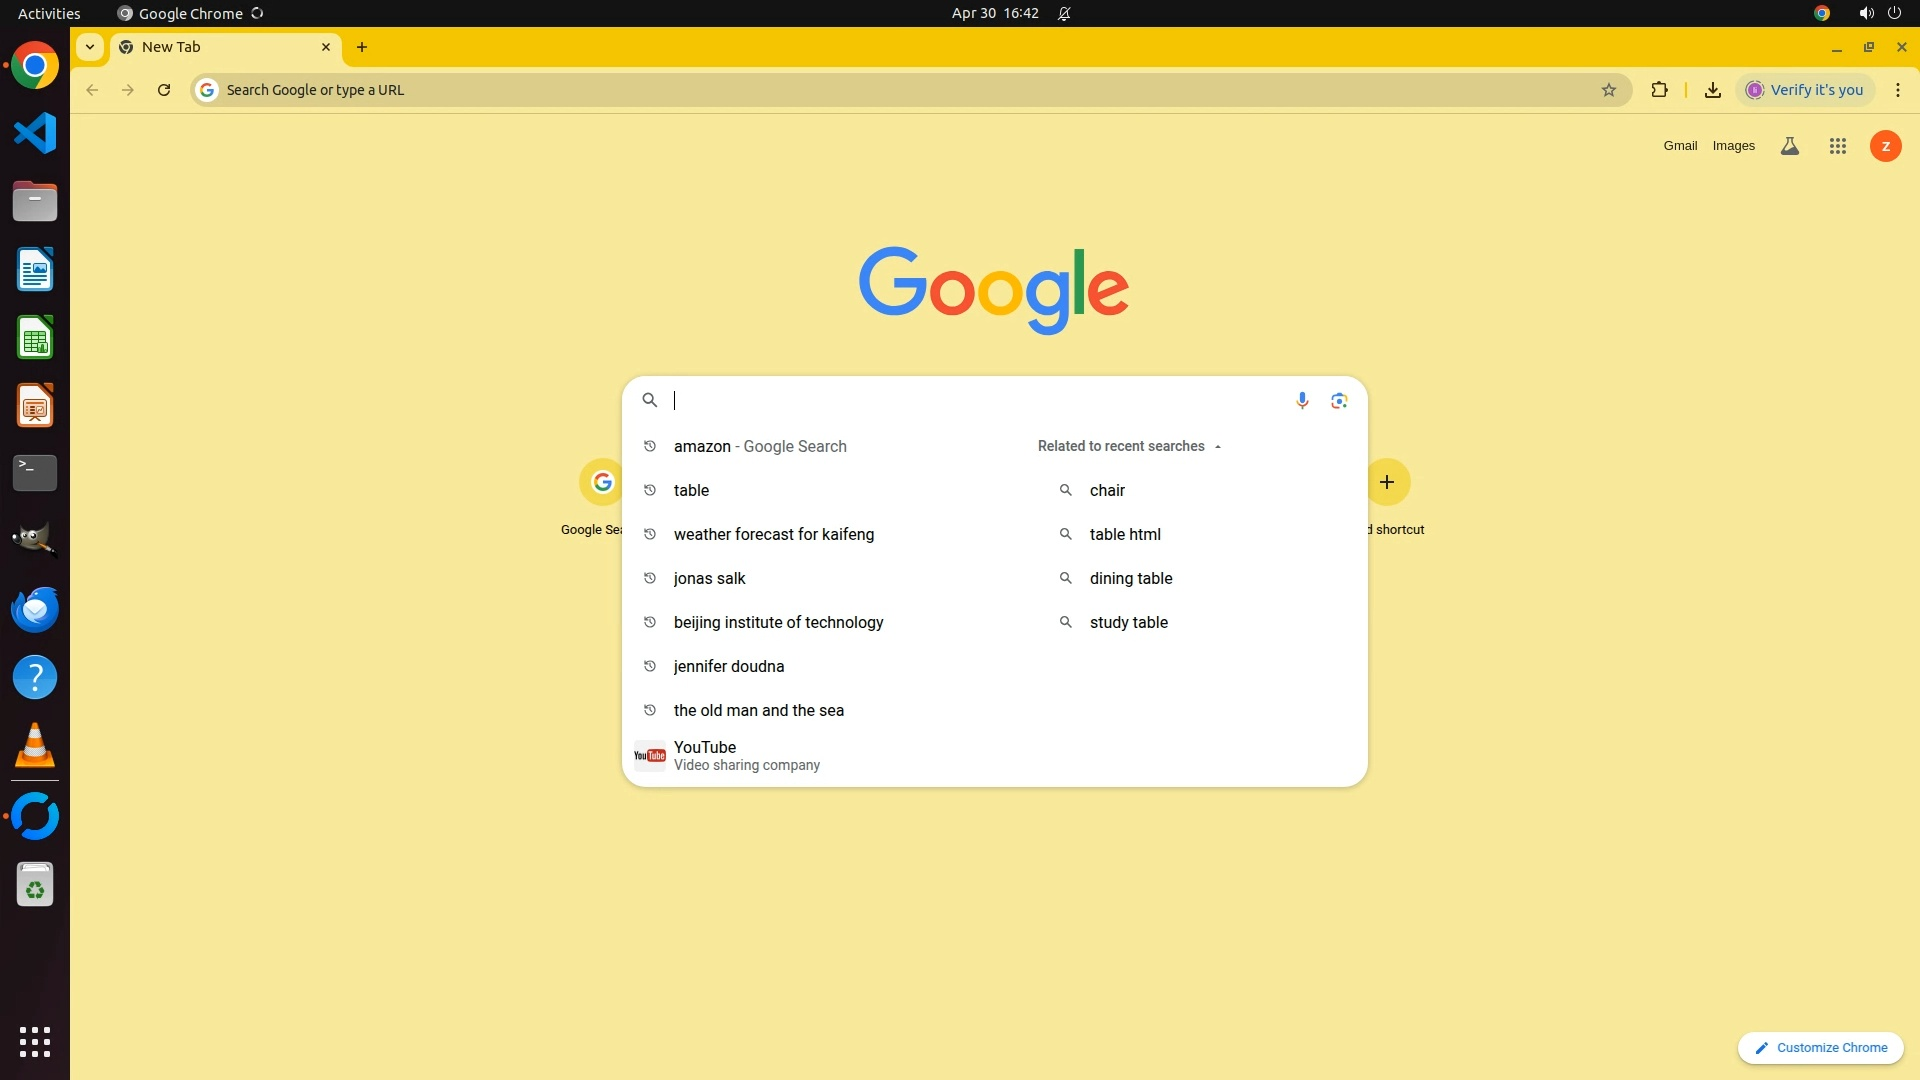Open Chrome Downloads icon

[x=1712, y=90]
